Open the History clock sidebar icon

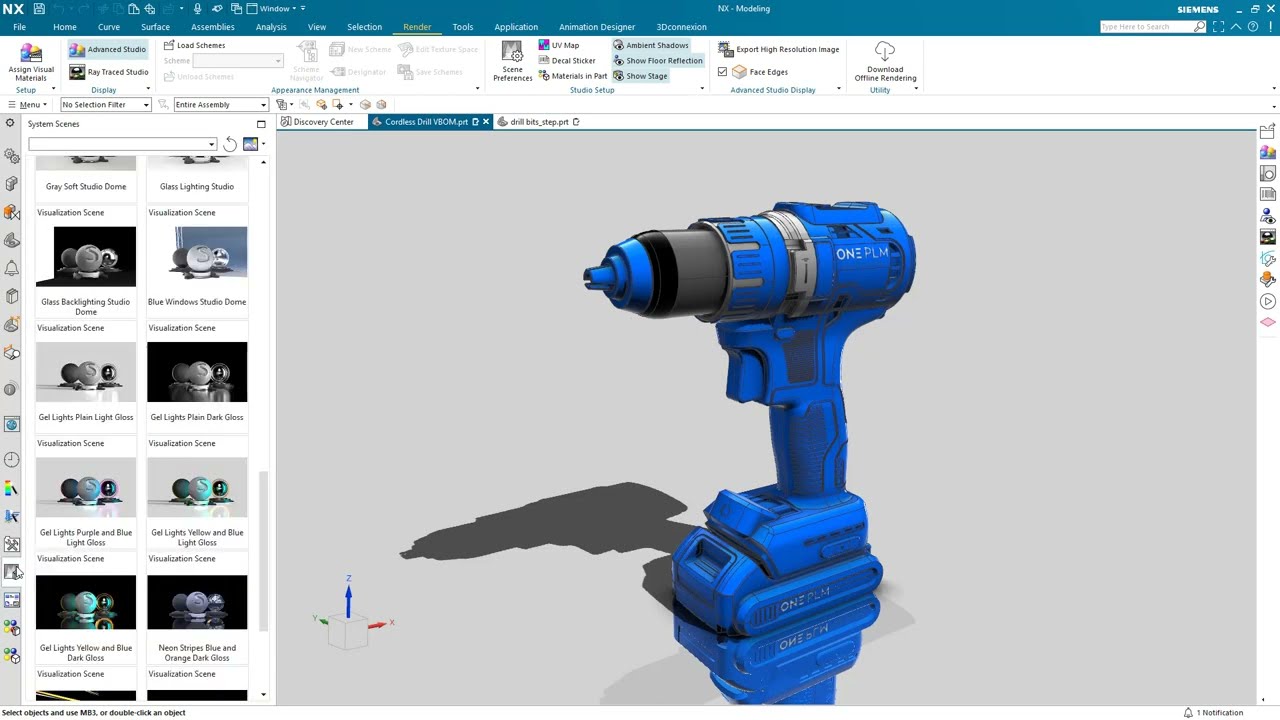(x=12, y=459)
